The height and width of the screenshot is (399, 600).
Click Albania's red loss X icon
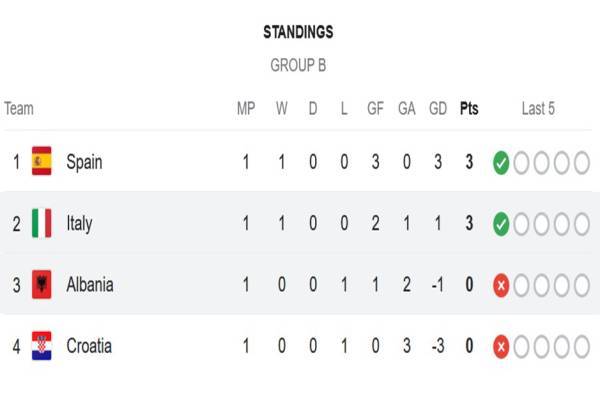pyautogui.click(x=501, y=285)
